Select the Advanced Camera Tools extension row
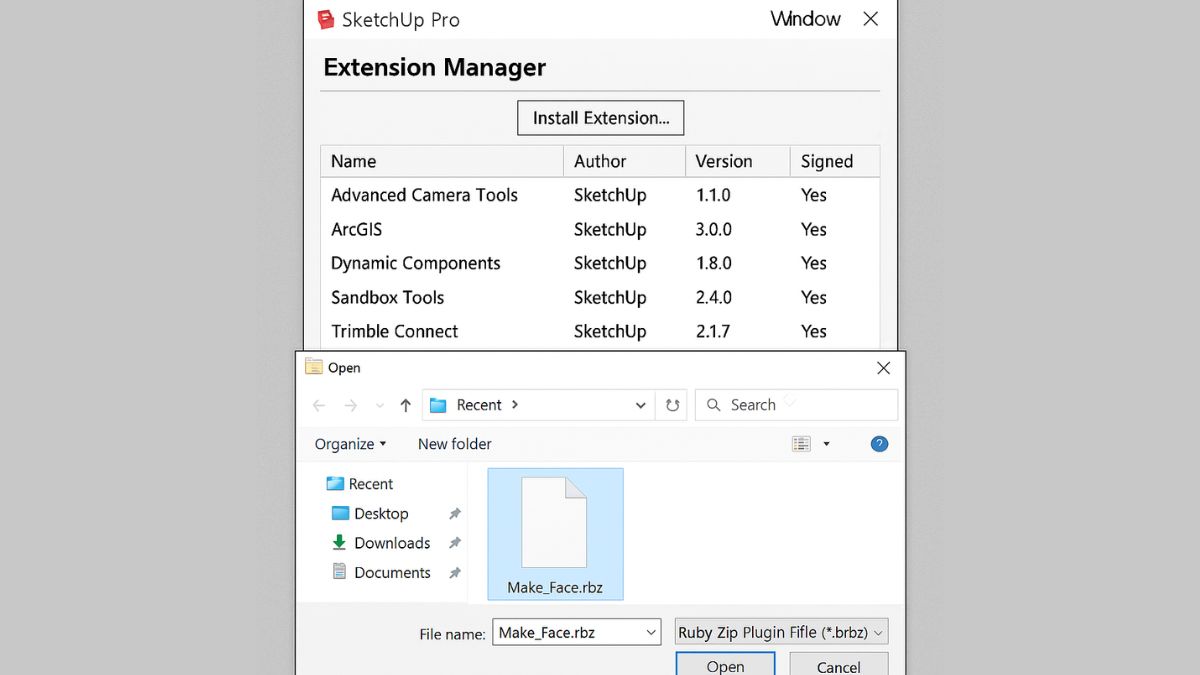This screenshot has height=675, width=1200. click(x=600, y=195)
